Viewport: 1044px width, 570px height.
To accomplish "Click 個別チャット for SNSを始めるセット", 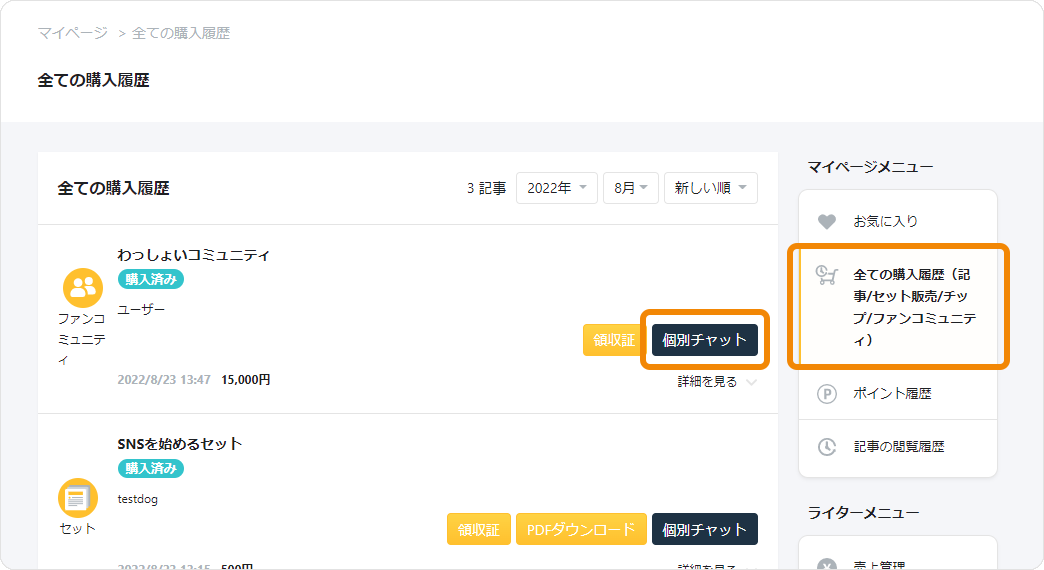I will pyautogui.click(x=704, y=529).
